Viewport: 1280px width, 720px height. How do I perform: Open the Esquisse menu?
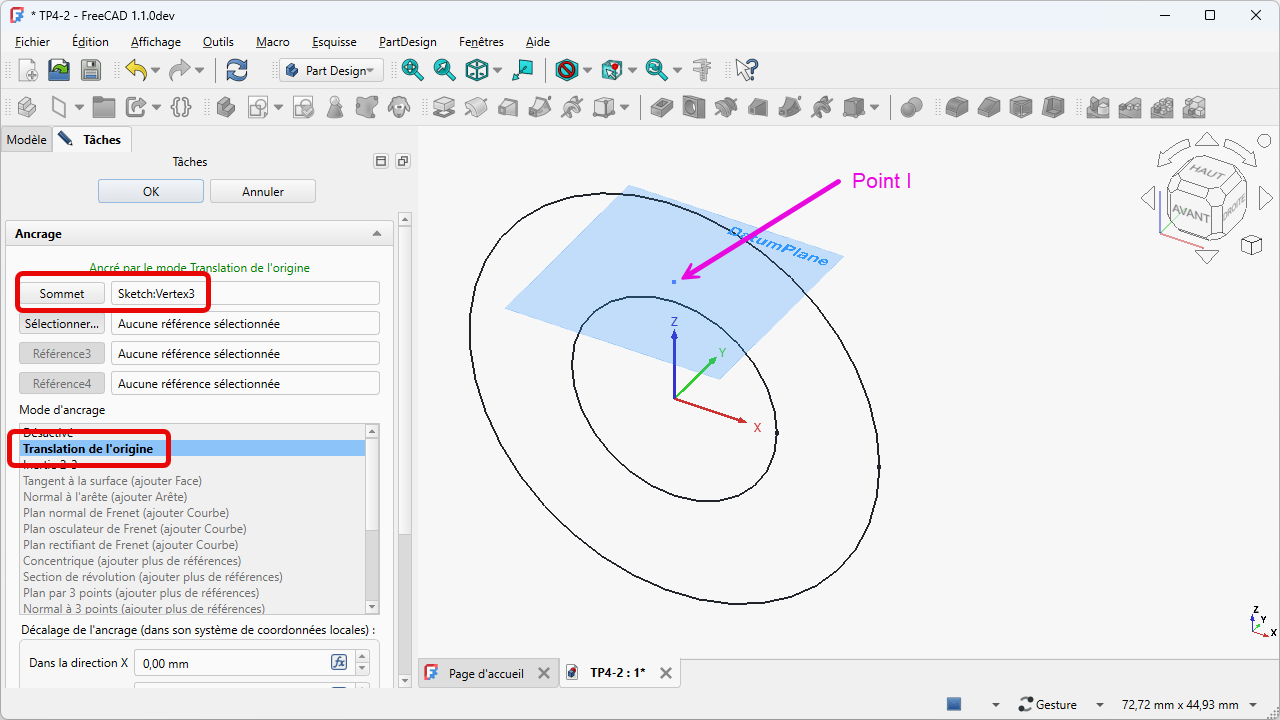pos(334,42)
